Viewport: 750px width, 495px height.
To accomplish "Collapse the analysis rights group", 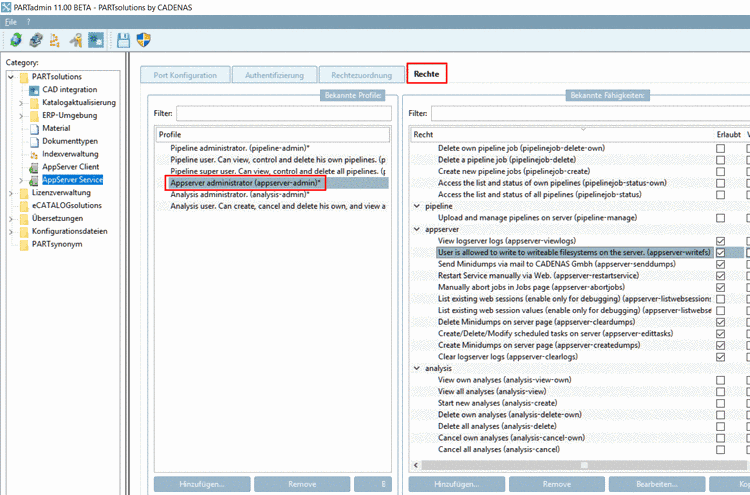I will [417, 368].
